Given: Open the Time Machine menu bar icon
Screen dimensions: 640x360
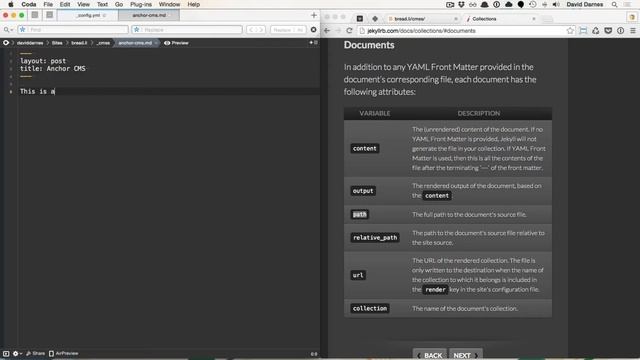Looking at the screenshot, I should [533, 4].
